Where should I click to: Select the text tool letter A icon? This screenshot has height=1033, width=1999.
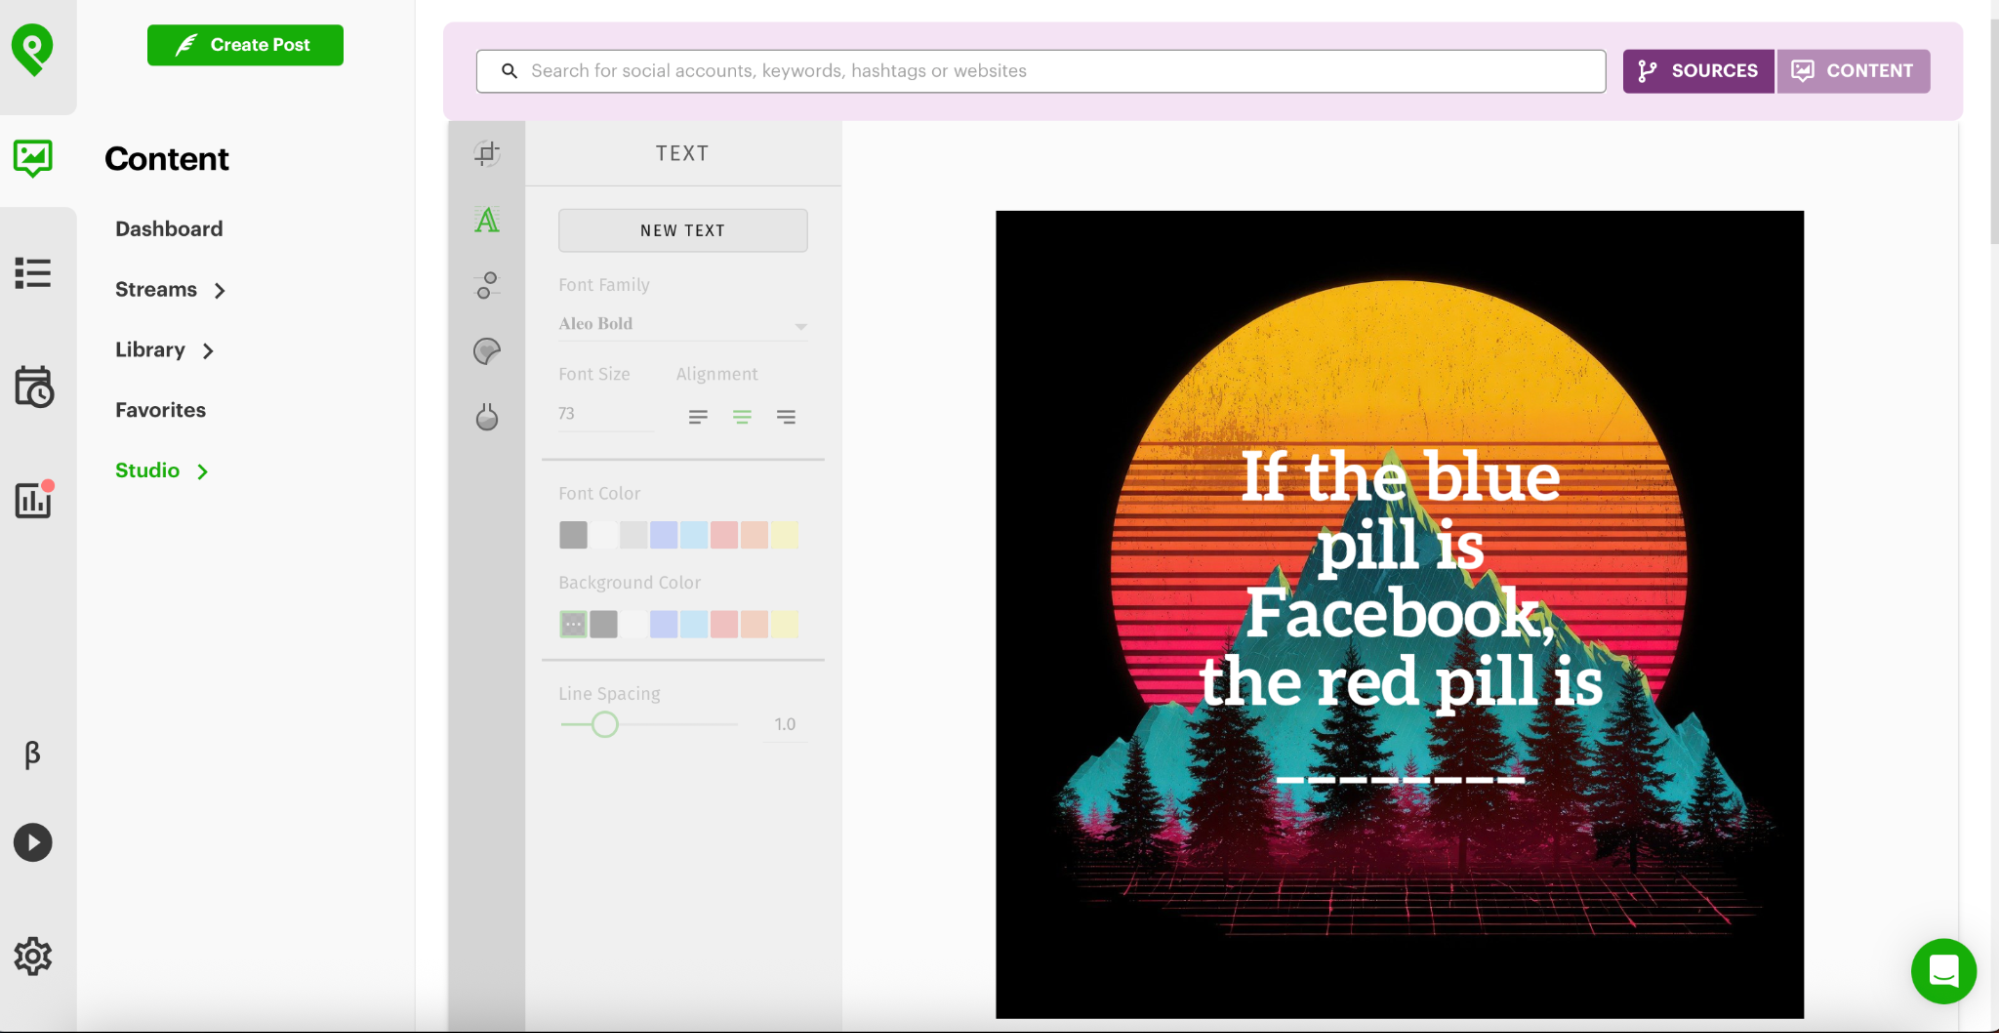point(487,220)
